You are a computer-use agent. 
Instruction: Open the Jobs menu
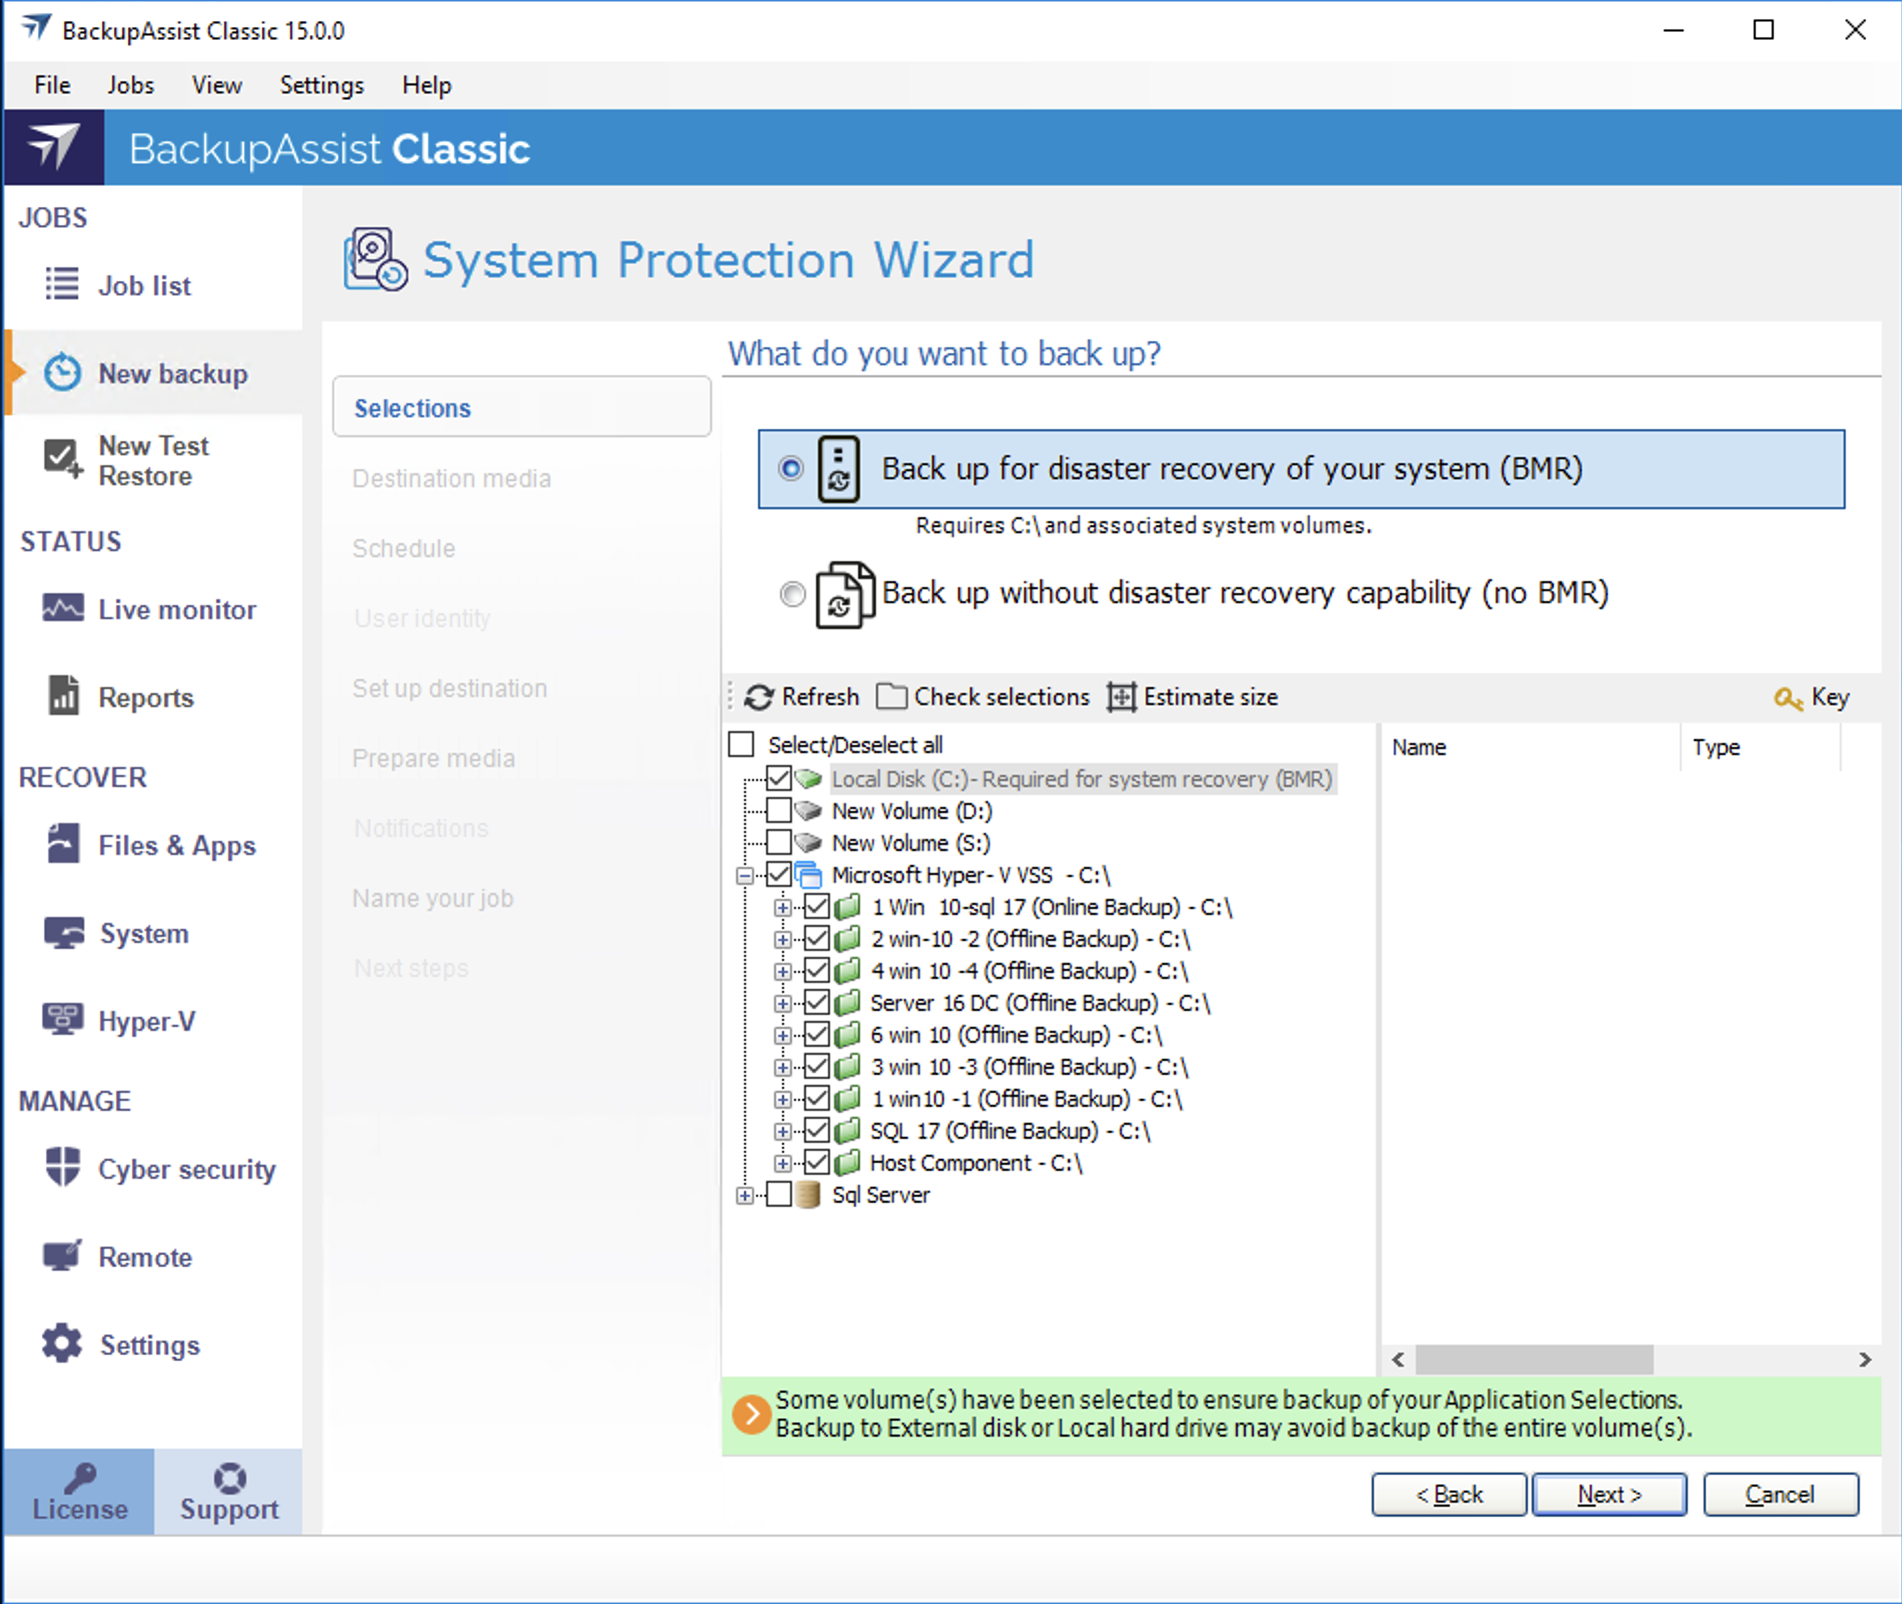tap(130, 85)
